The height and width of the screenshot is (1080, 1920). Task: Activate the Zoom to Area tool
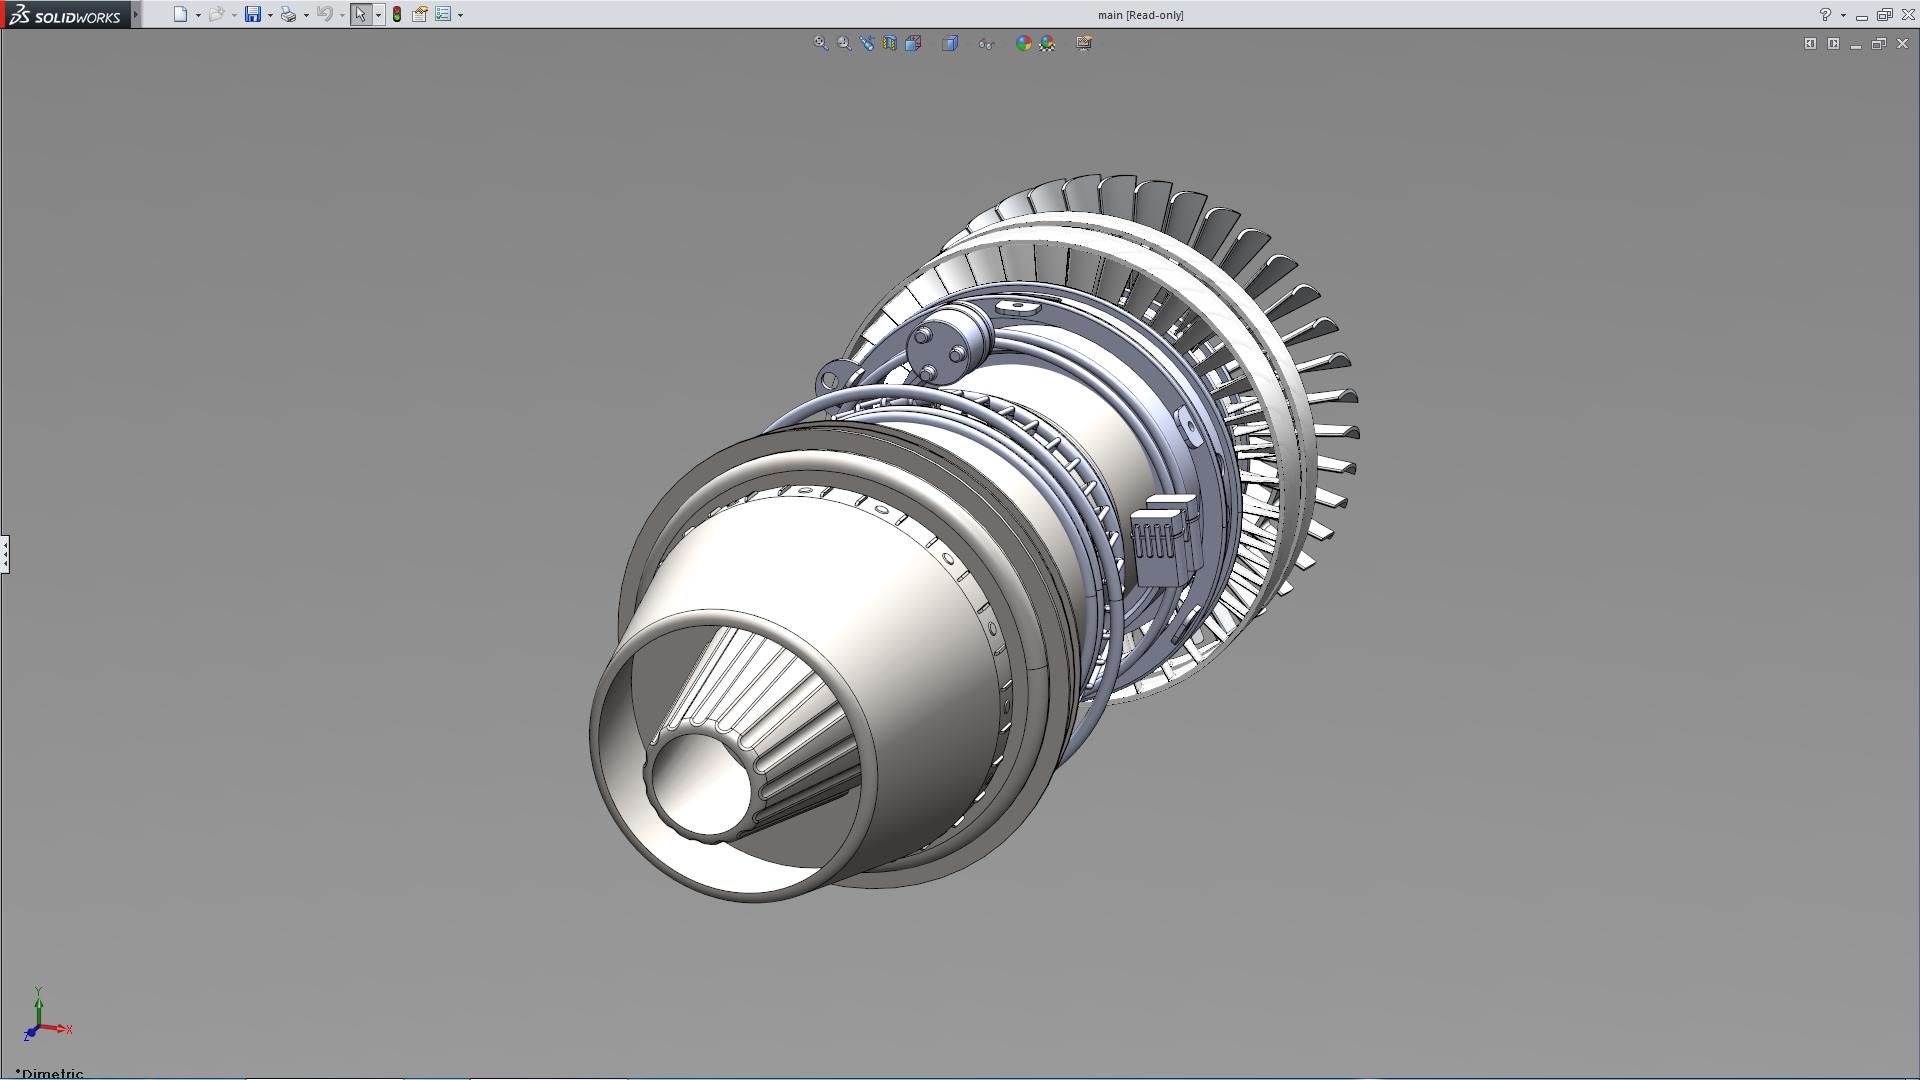pos(844,43)
